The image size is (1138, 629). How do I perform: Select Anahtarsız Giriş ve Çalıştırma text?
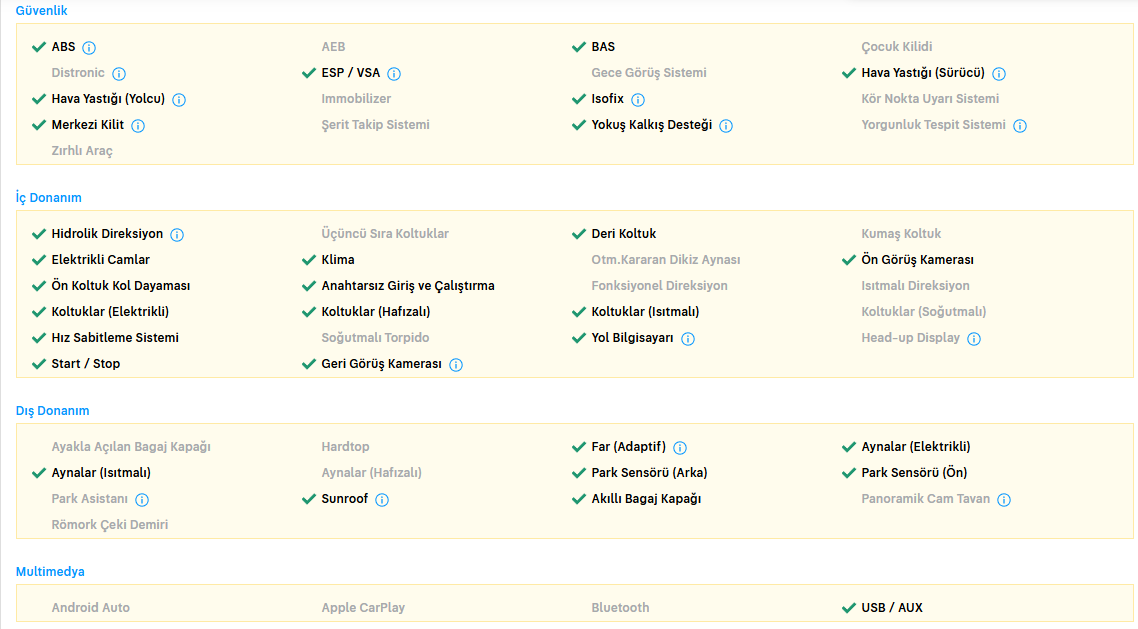408,287
